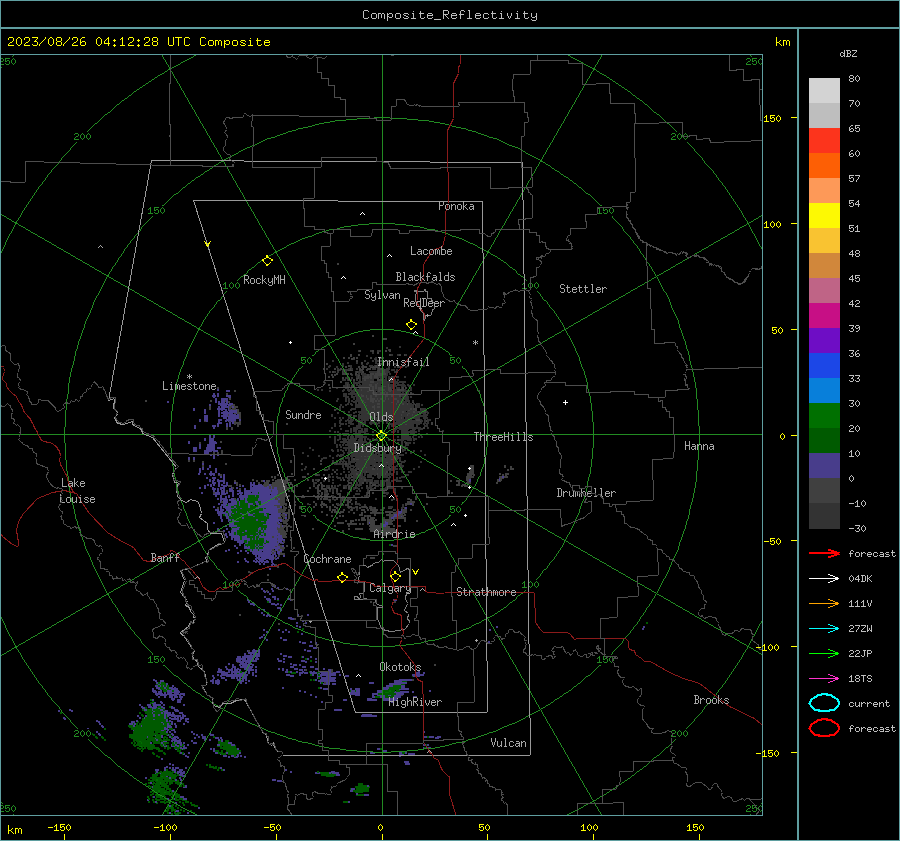Click the Hanna city label

click(699, 446)
